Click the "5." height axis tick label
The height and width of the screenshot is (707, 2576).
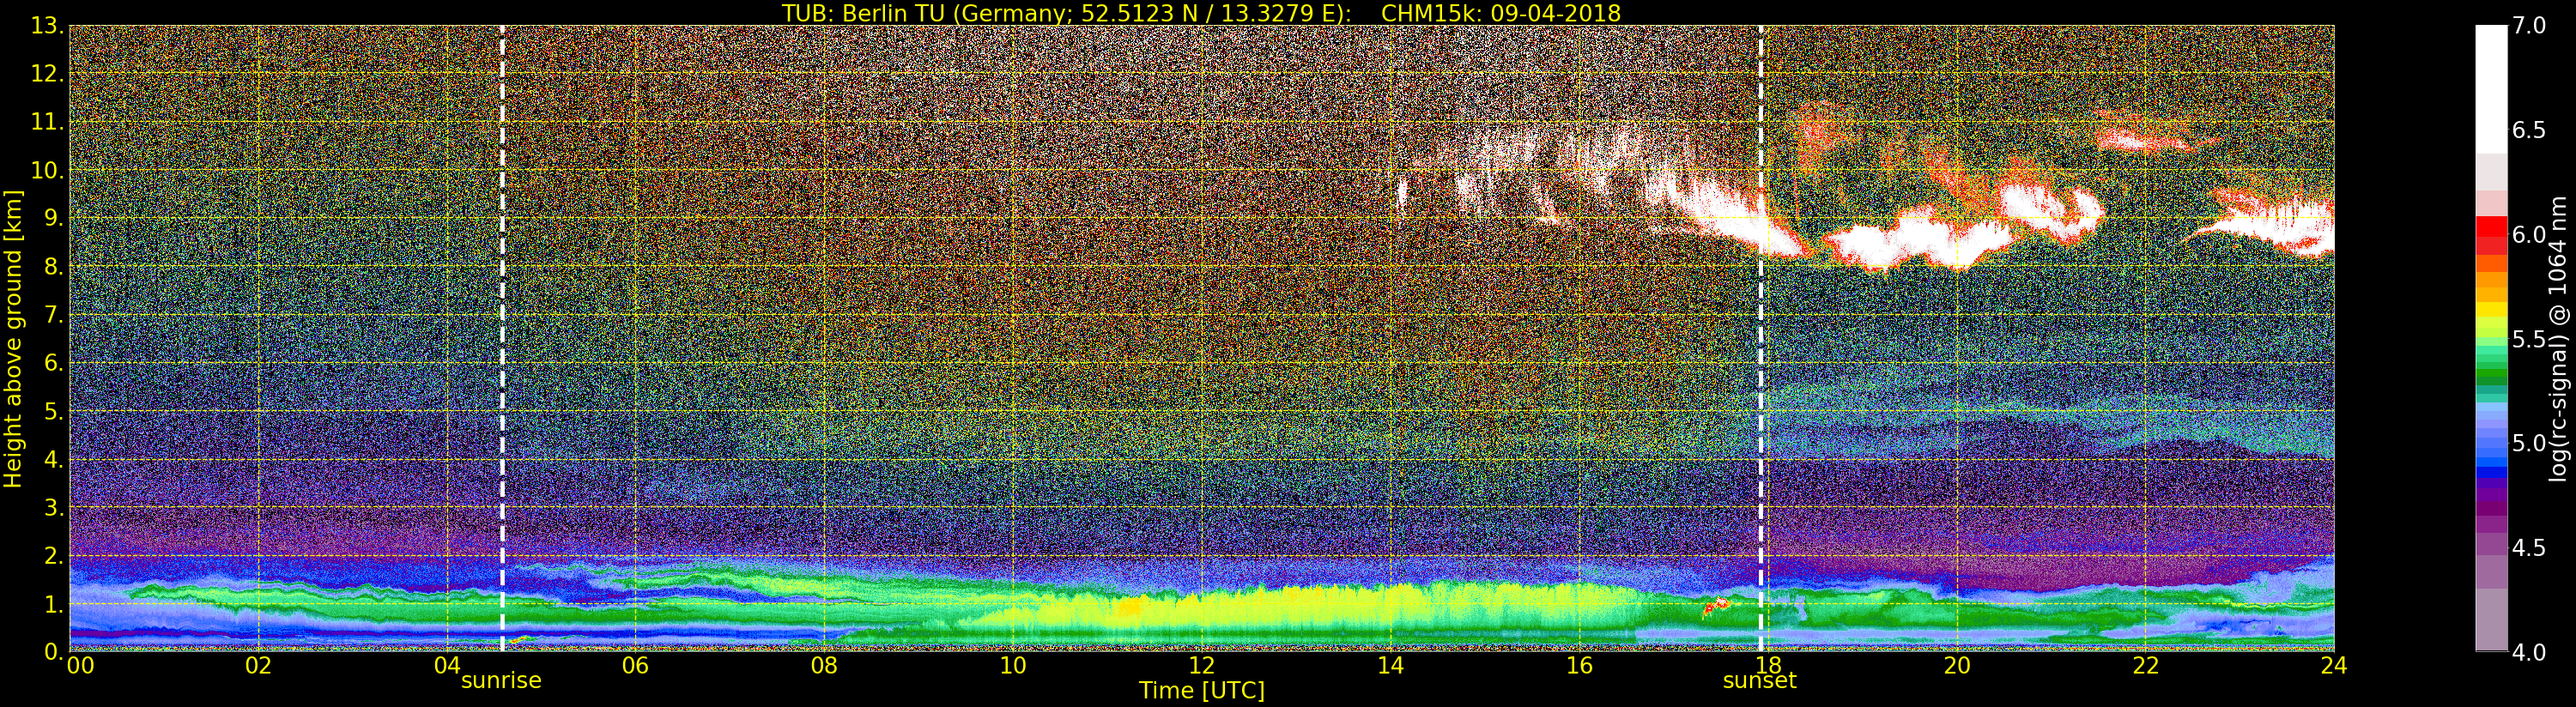tap(54, 411)
